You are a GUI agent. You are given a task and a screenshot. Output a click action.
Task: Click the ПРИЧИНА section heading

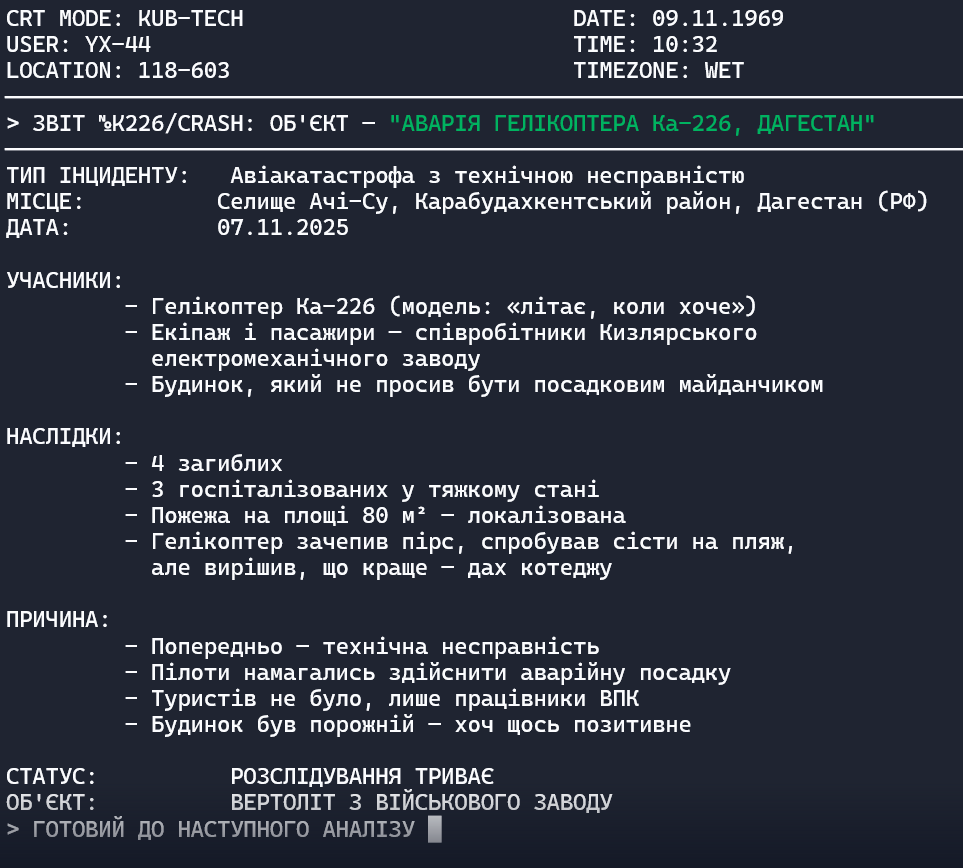59,620
